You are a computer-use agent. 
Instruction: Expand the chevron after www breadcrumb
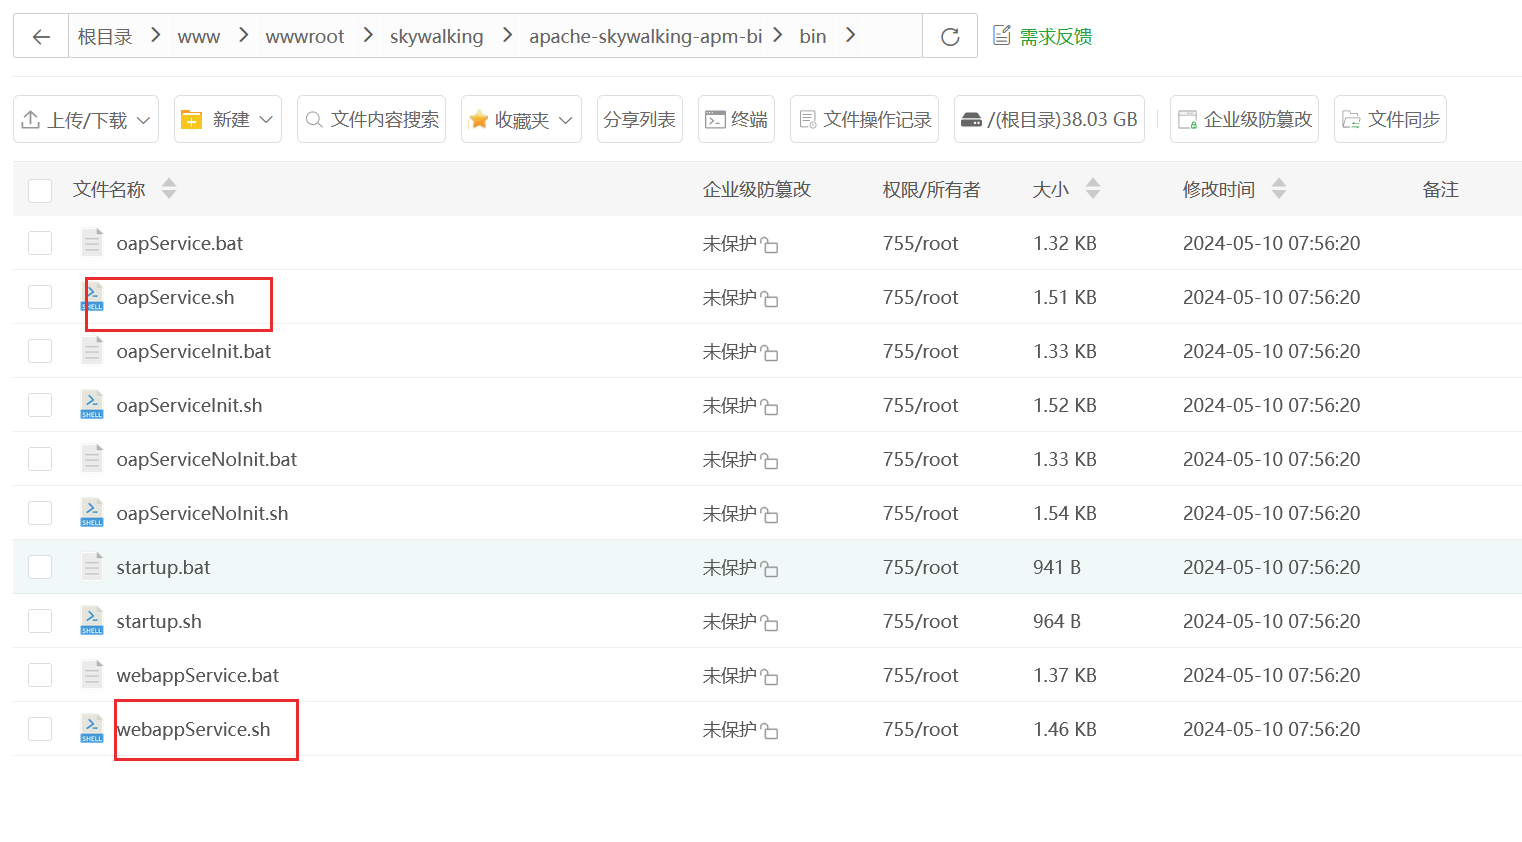[243, 35]
